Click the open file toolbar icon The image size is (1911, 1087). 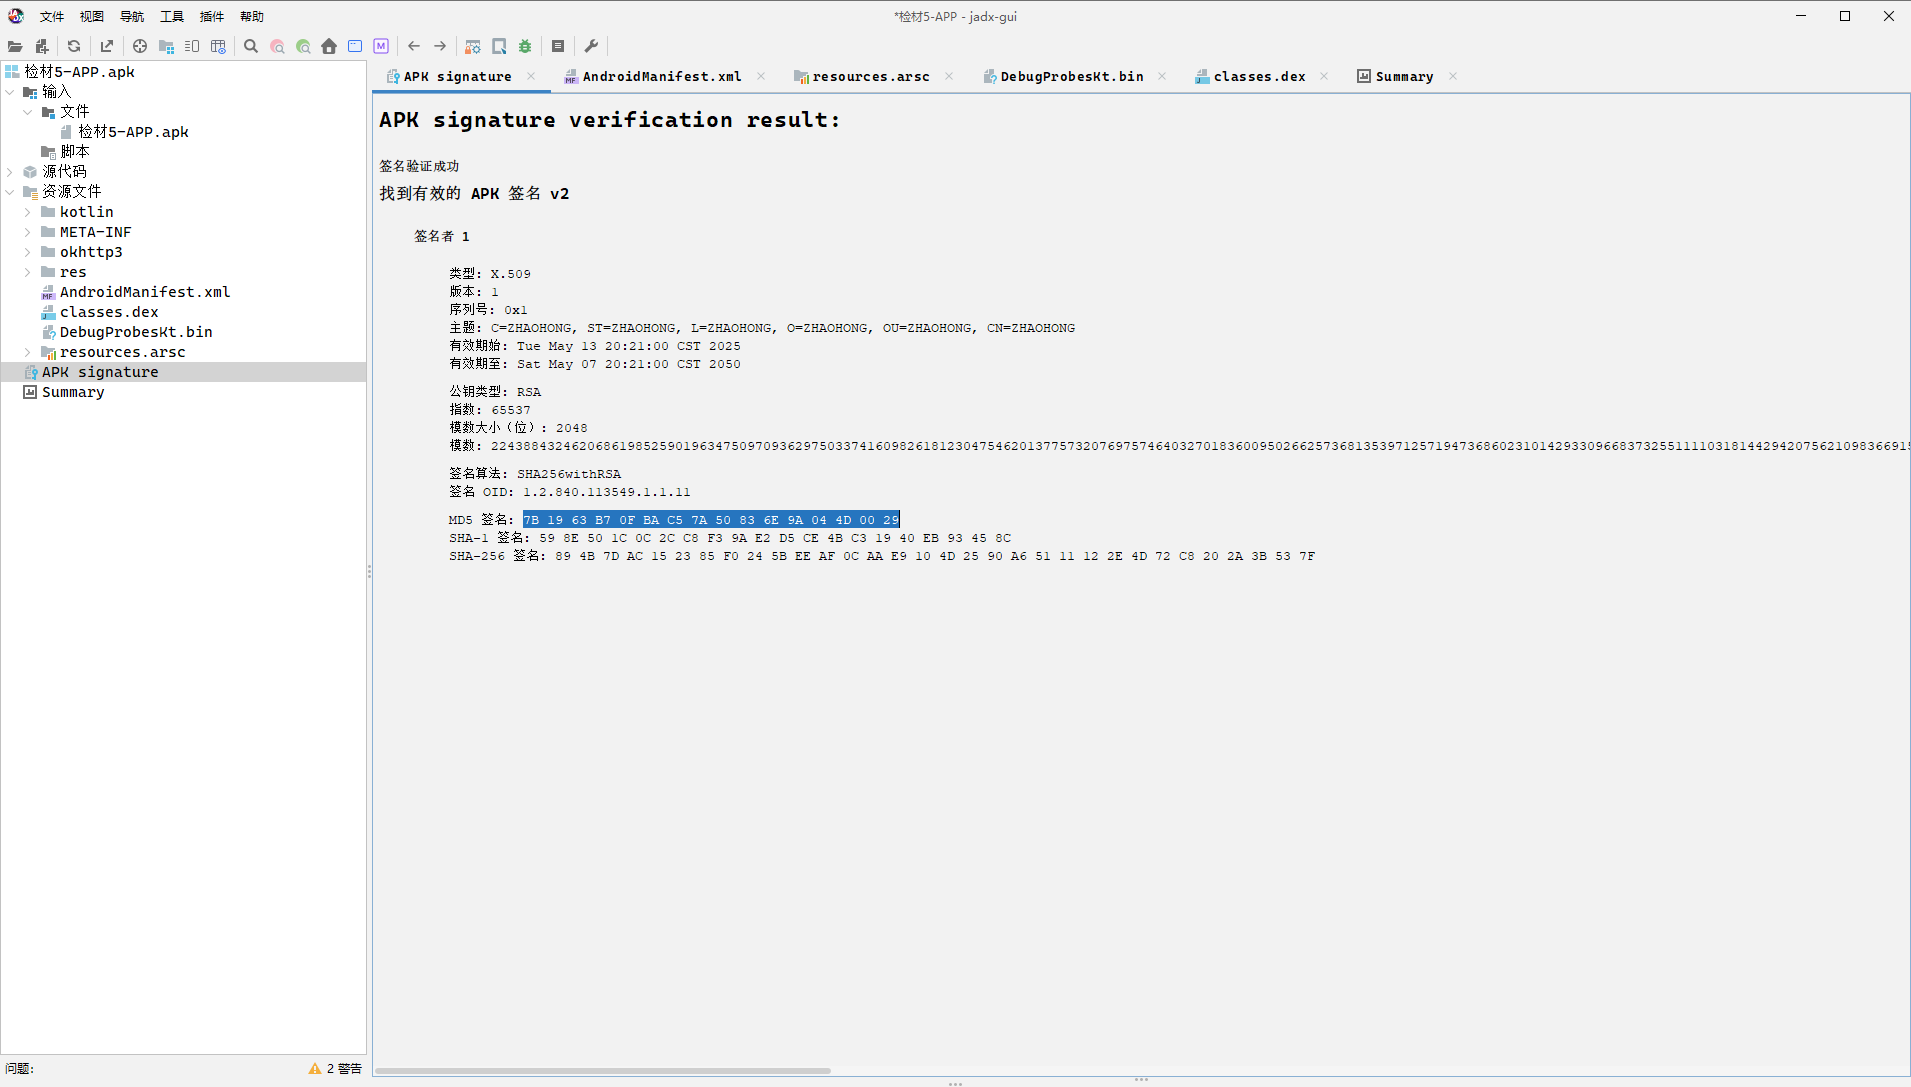[x=15, y=46]
